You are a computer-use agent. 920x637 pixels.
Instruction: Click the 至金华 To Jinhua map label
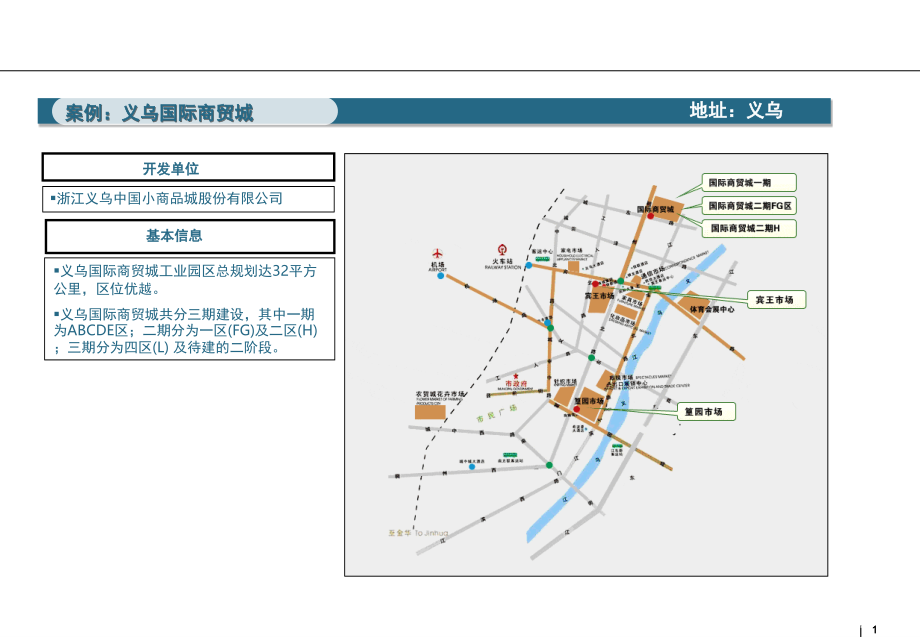pyautogui.click(x=418, y=532)
